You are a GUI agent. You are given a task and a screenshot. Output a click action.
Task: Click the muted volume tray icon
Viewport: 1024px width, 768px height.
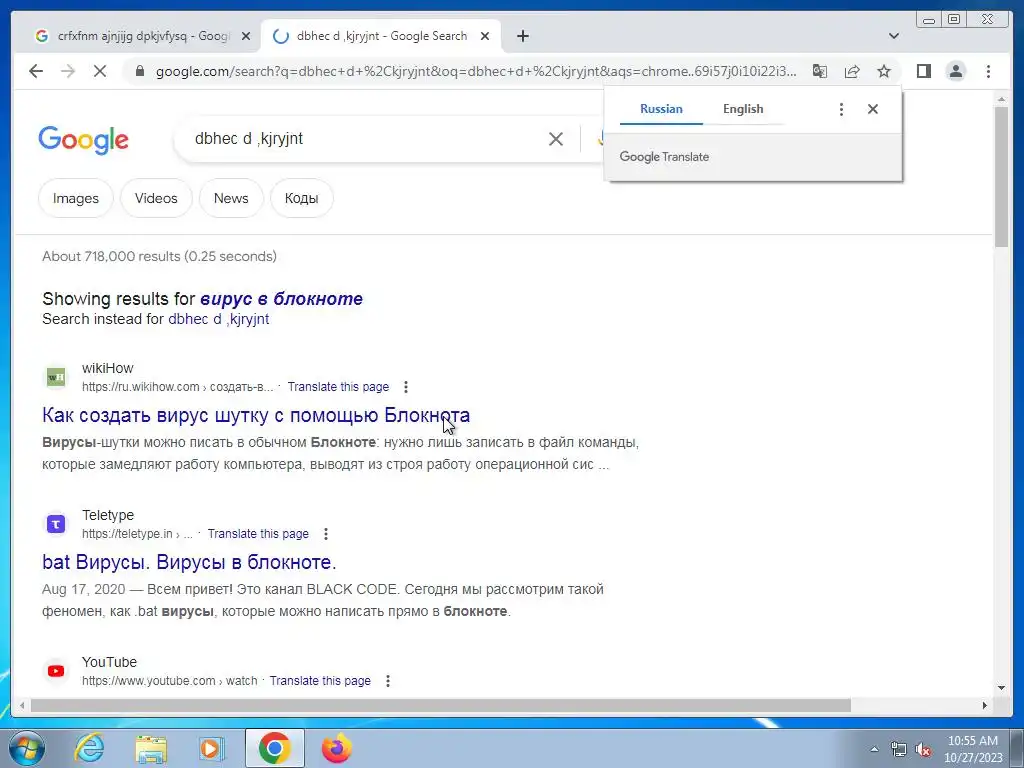pos(923,749)
